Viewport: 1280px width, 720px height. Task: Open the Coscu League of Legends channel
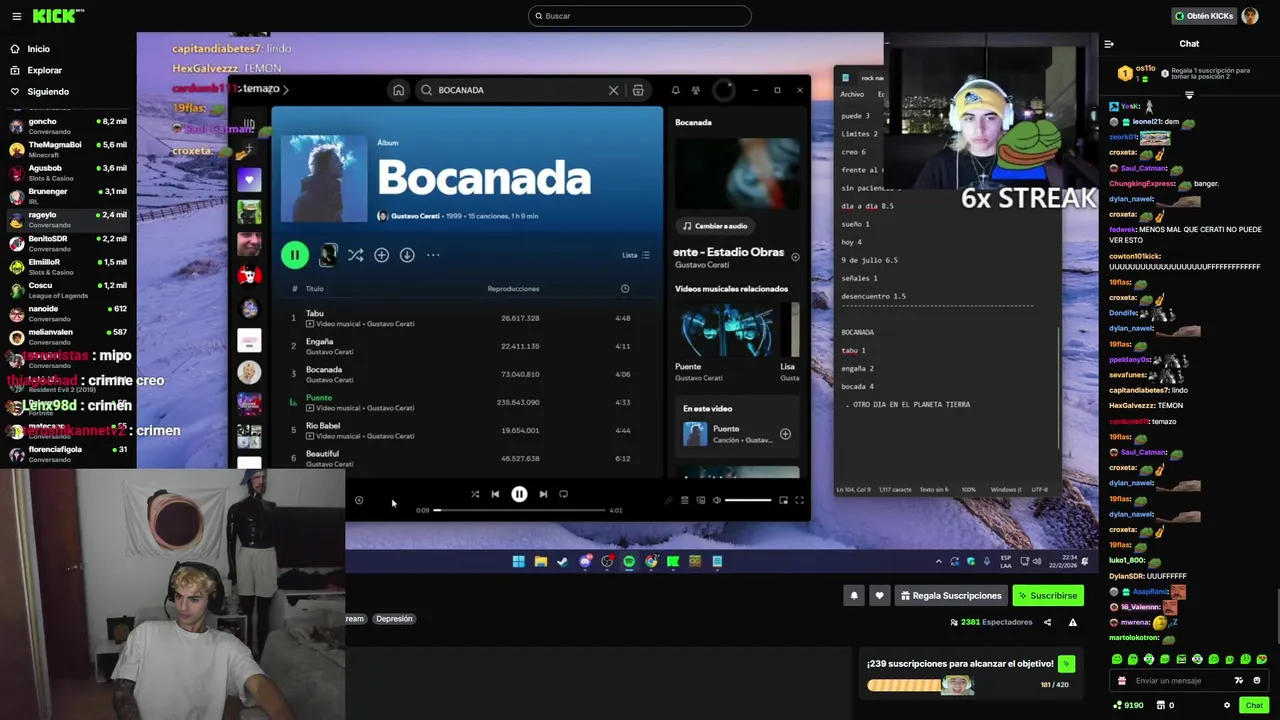pyautogui.click(x=68, y=290)
